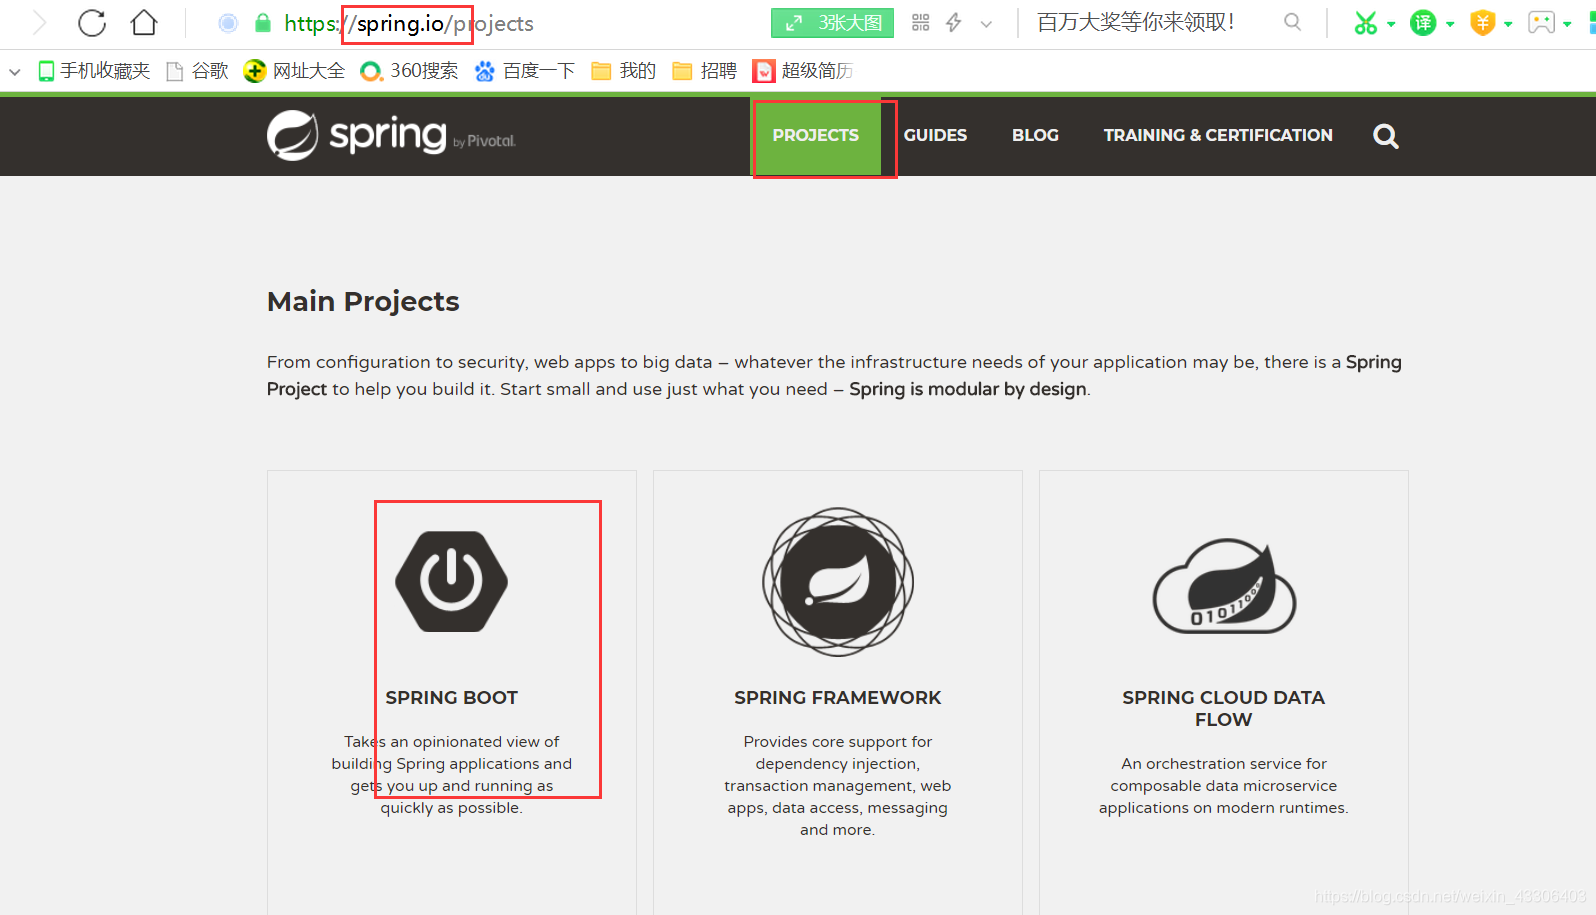1596x915 pixels.
Task: Open the SPRING BOOT project title
Action: [451, 697]
